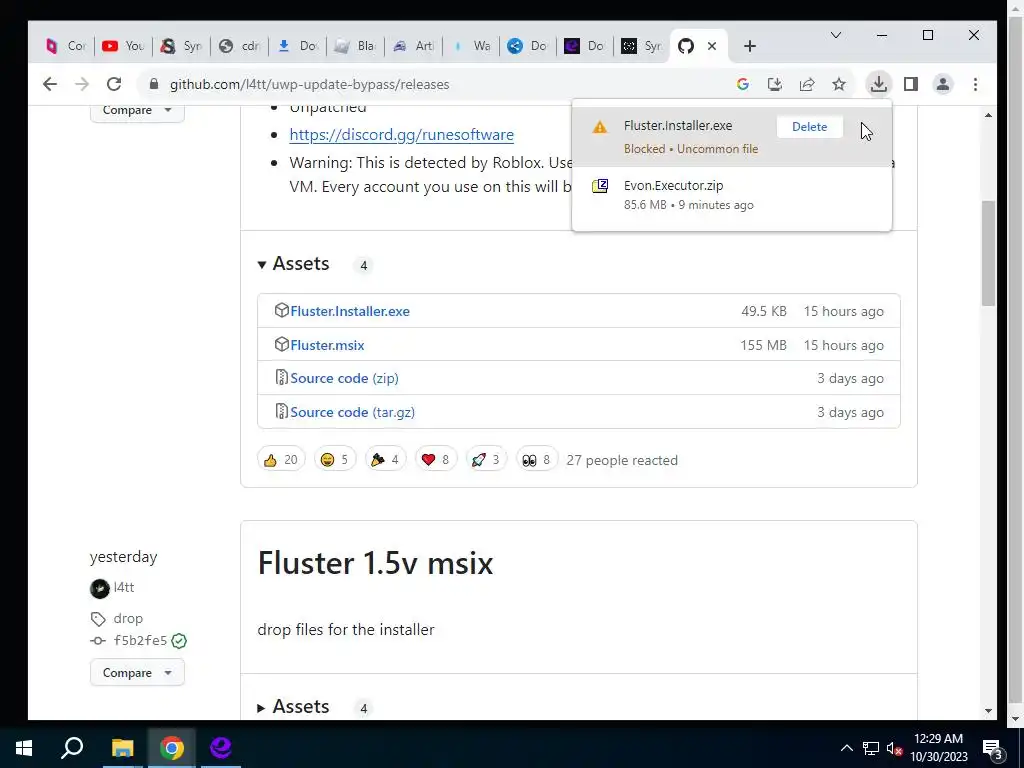React with heart emoji (8)
The height and width of the screenshot is (768, 1024).
tap(436, 460)
